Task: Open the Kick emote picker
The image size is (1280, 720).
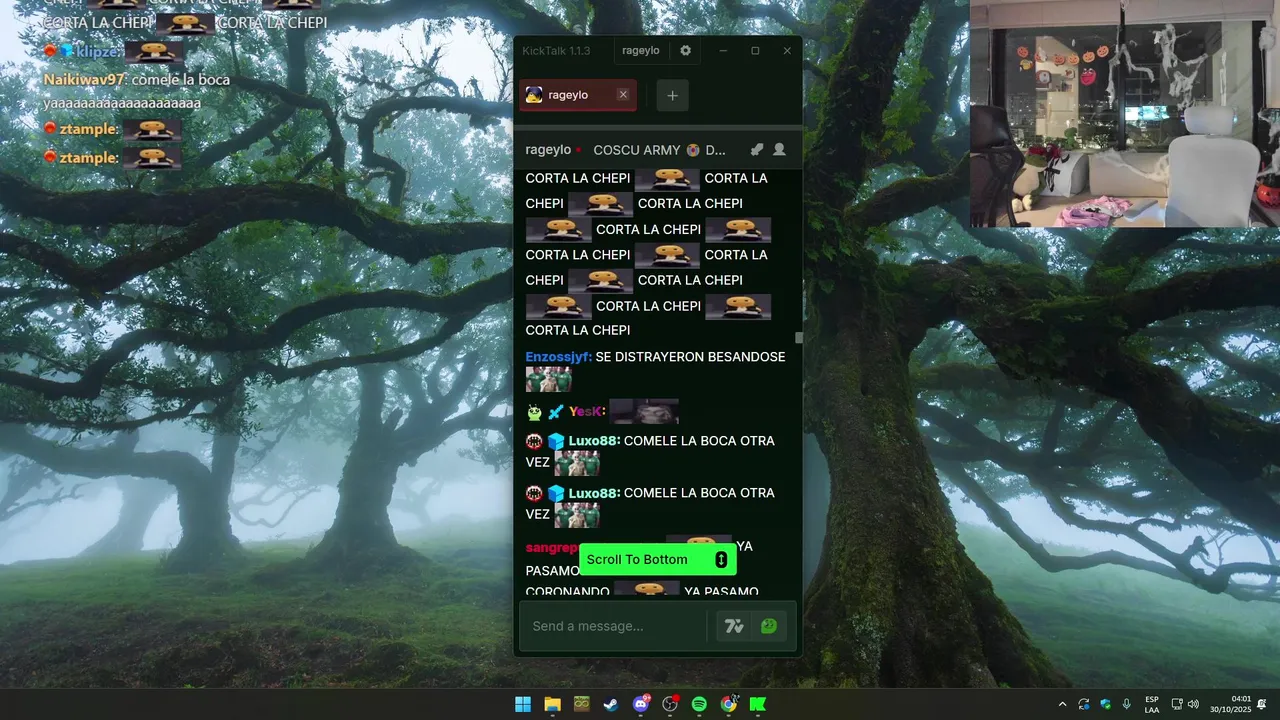Action: point(768,626)
